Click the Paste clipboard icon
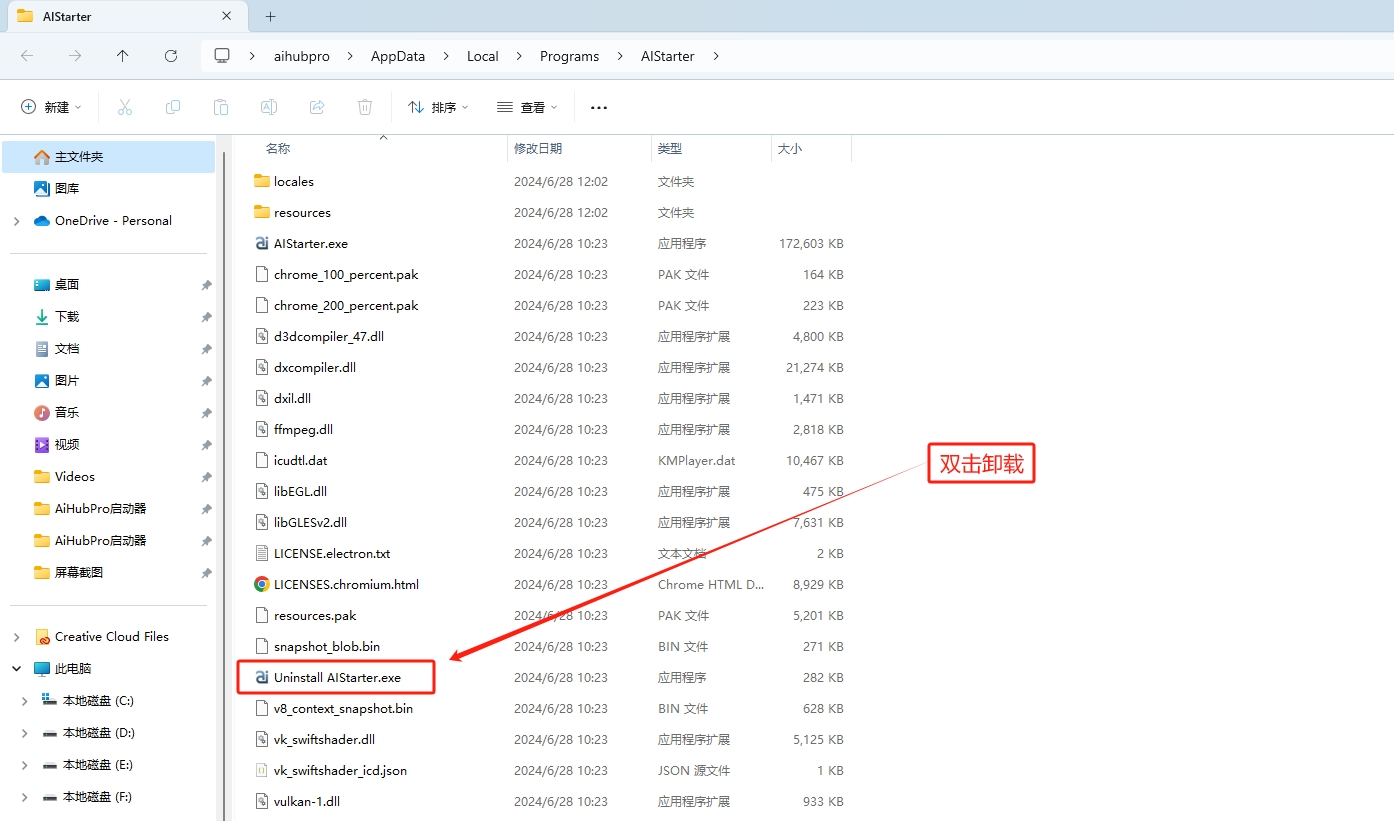1394x821 pixels. click(221, 107)
